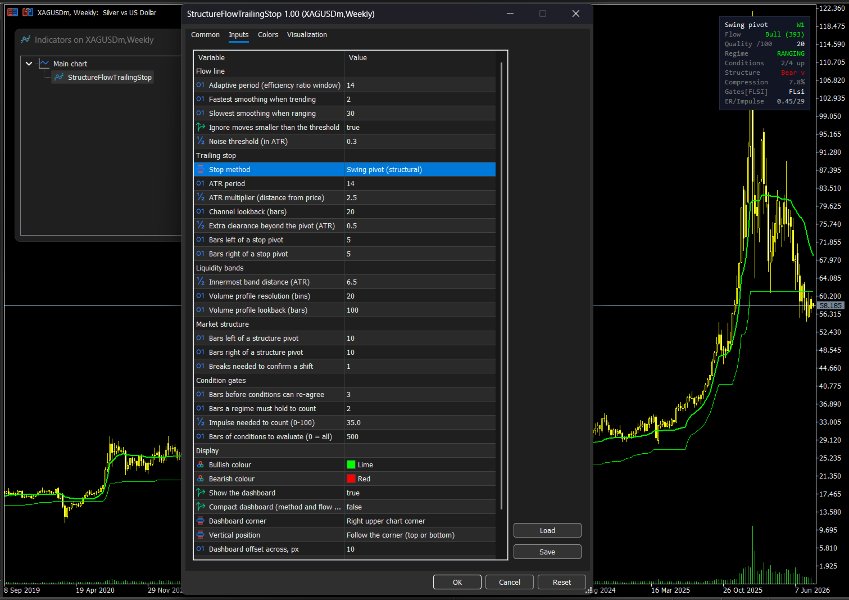Click the integer icon beside Bars left of a stop pivot

click(201, 240)
